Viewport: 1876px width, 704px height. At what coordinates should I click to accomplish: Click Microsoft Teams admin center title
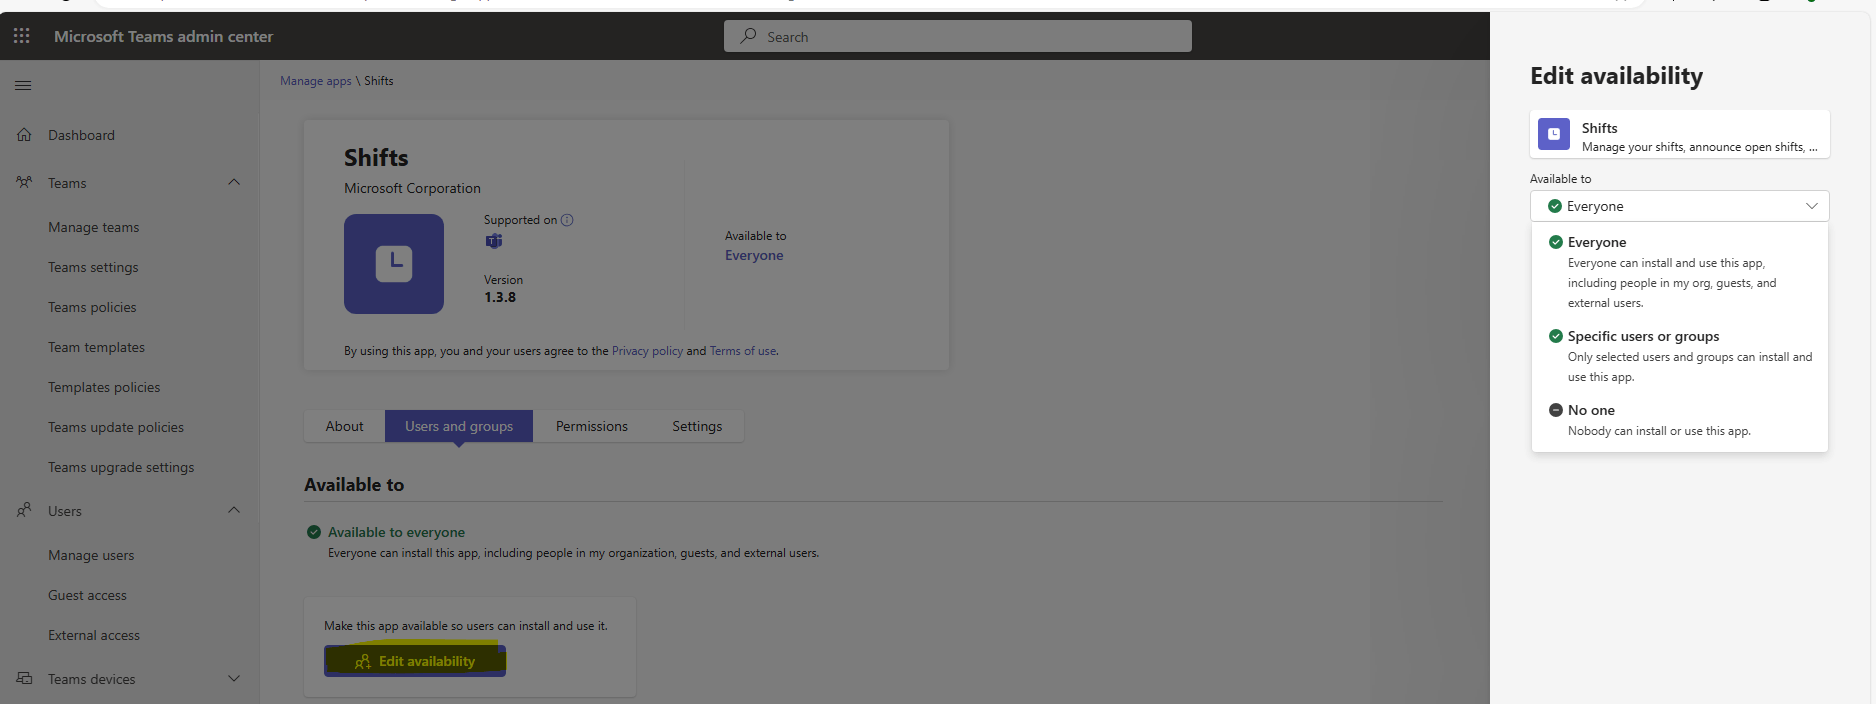163,36
